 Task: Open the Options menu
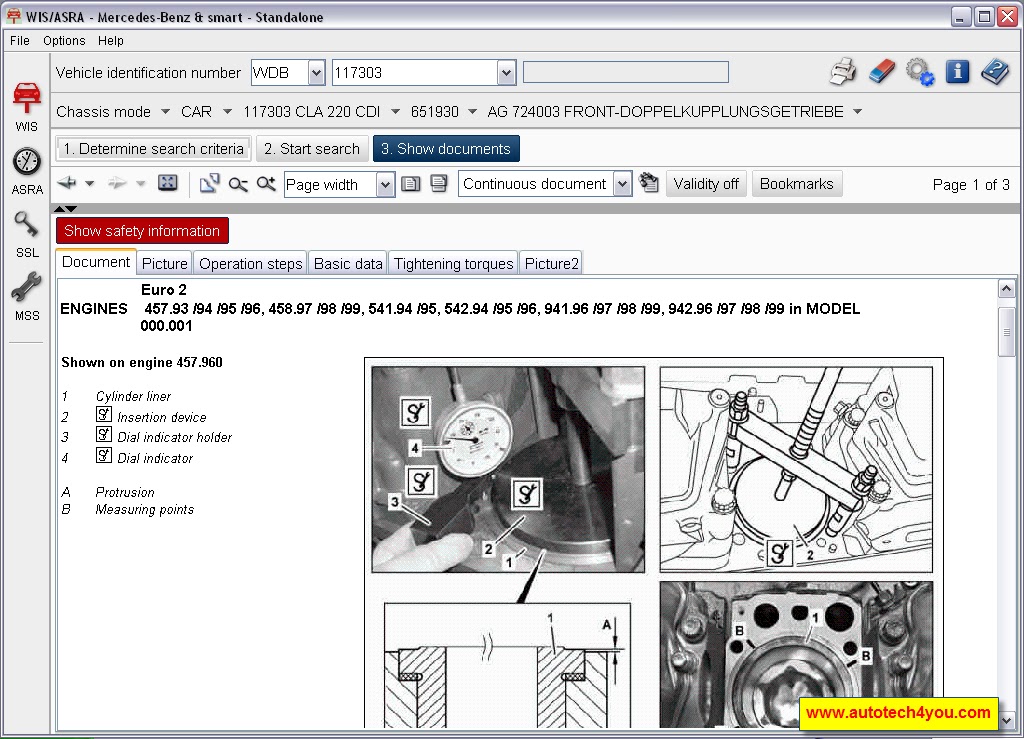click(x=64, y=40)
